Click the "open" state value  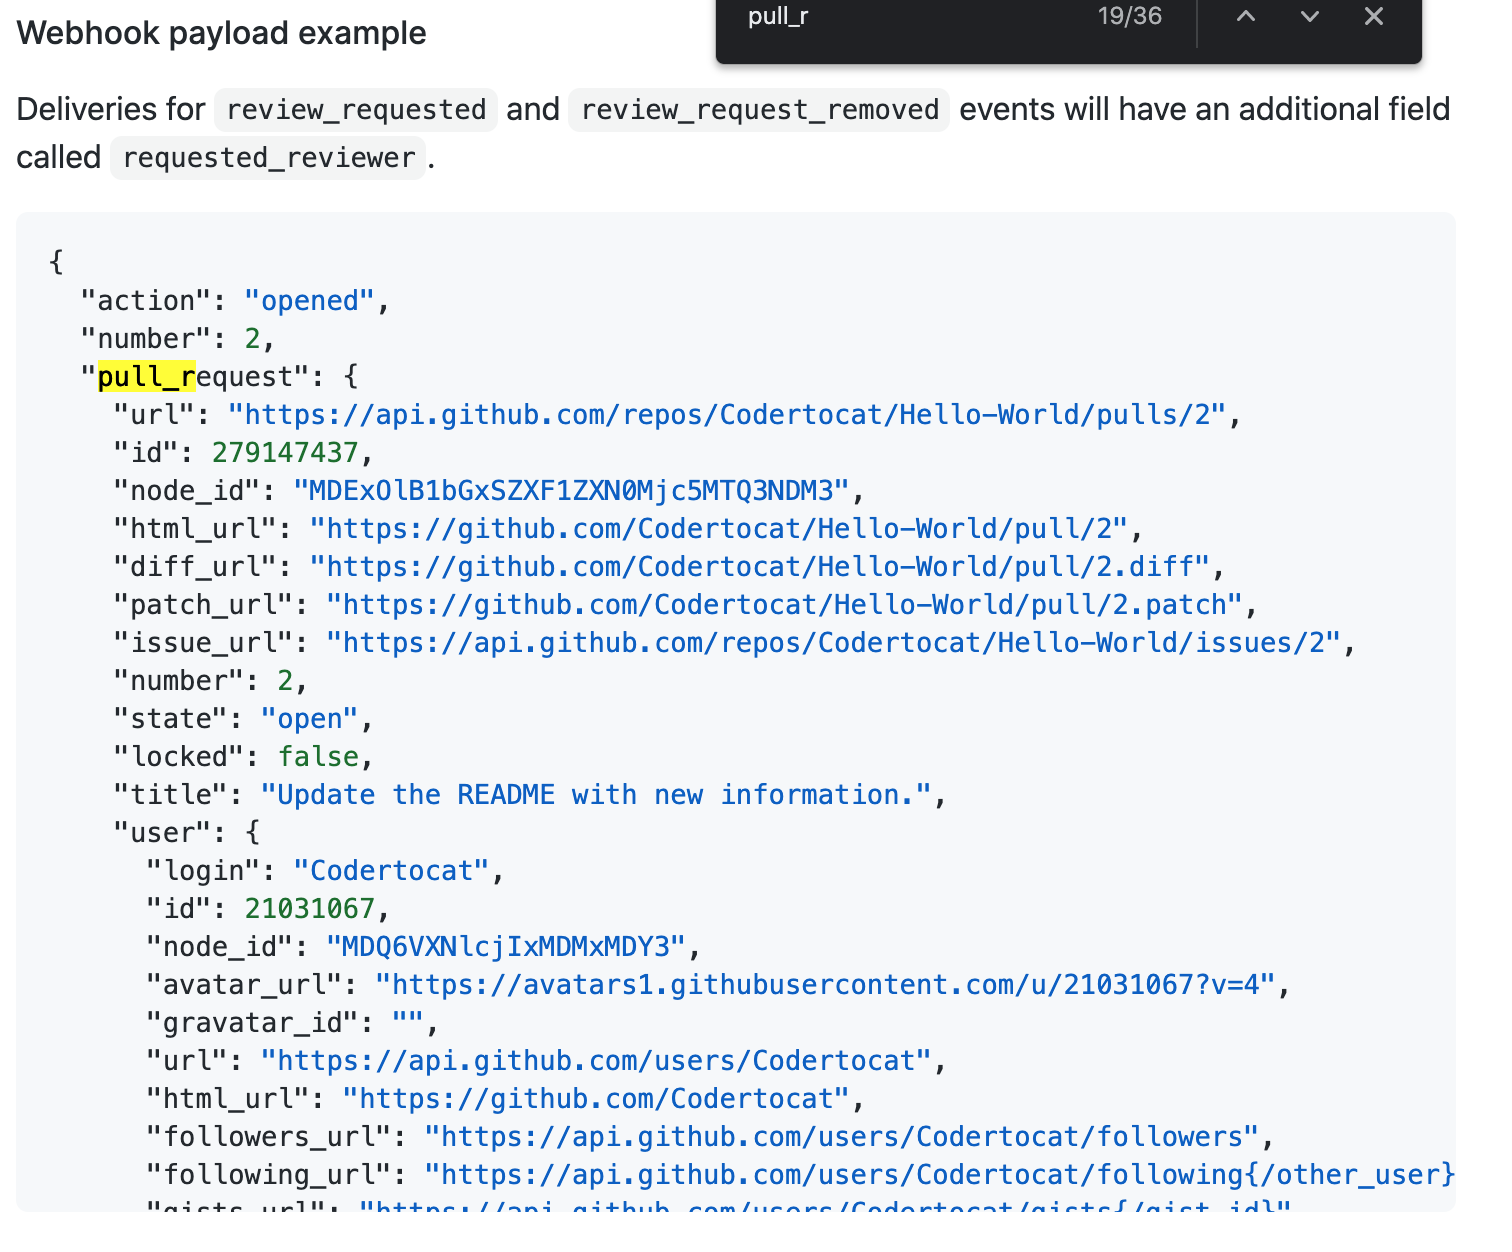(x=310, y=719)
